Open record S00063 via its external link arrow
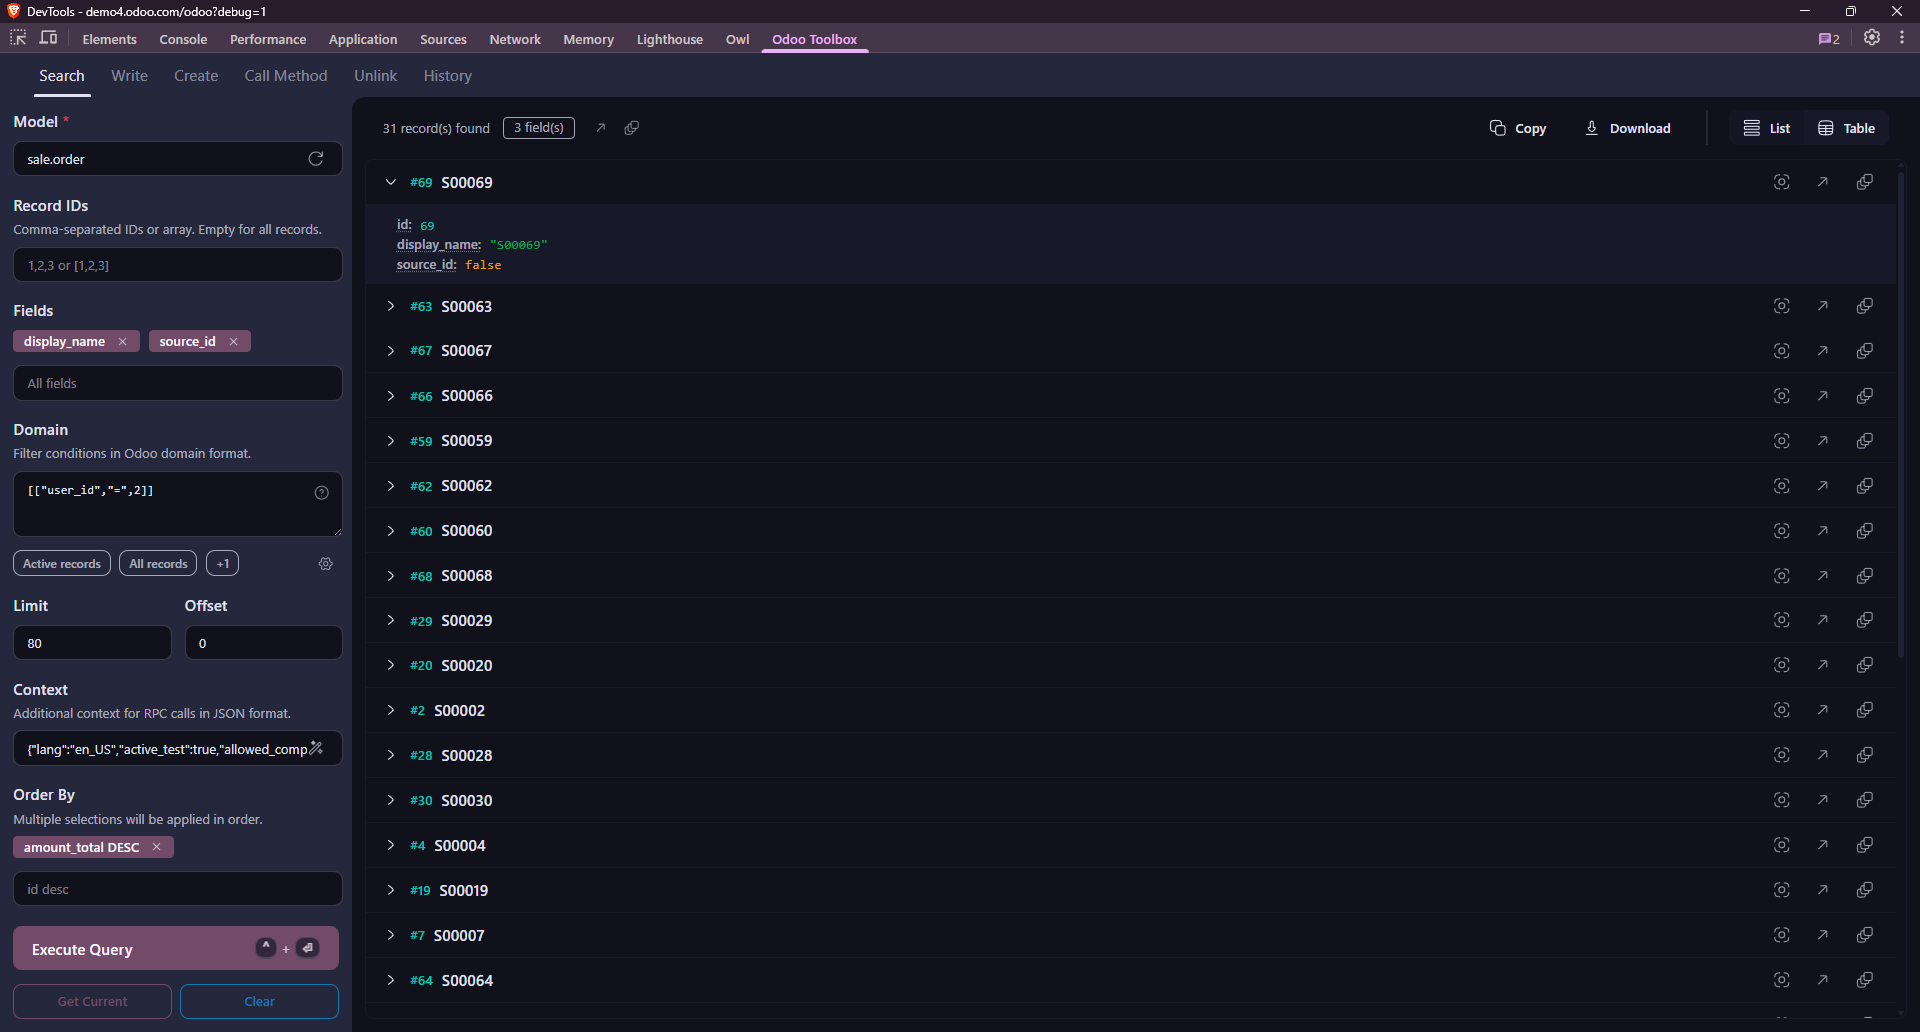This screenshot has width=1920, height=1032. click(x=1823, y=306)
